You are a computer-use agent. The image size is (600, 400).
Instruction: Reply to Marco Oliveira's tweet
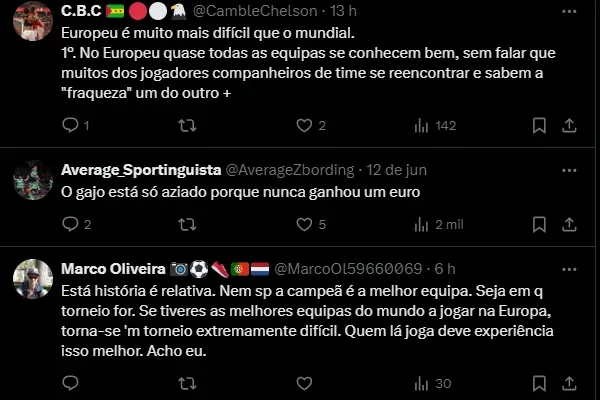tap(70, 383)
